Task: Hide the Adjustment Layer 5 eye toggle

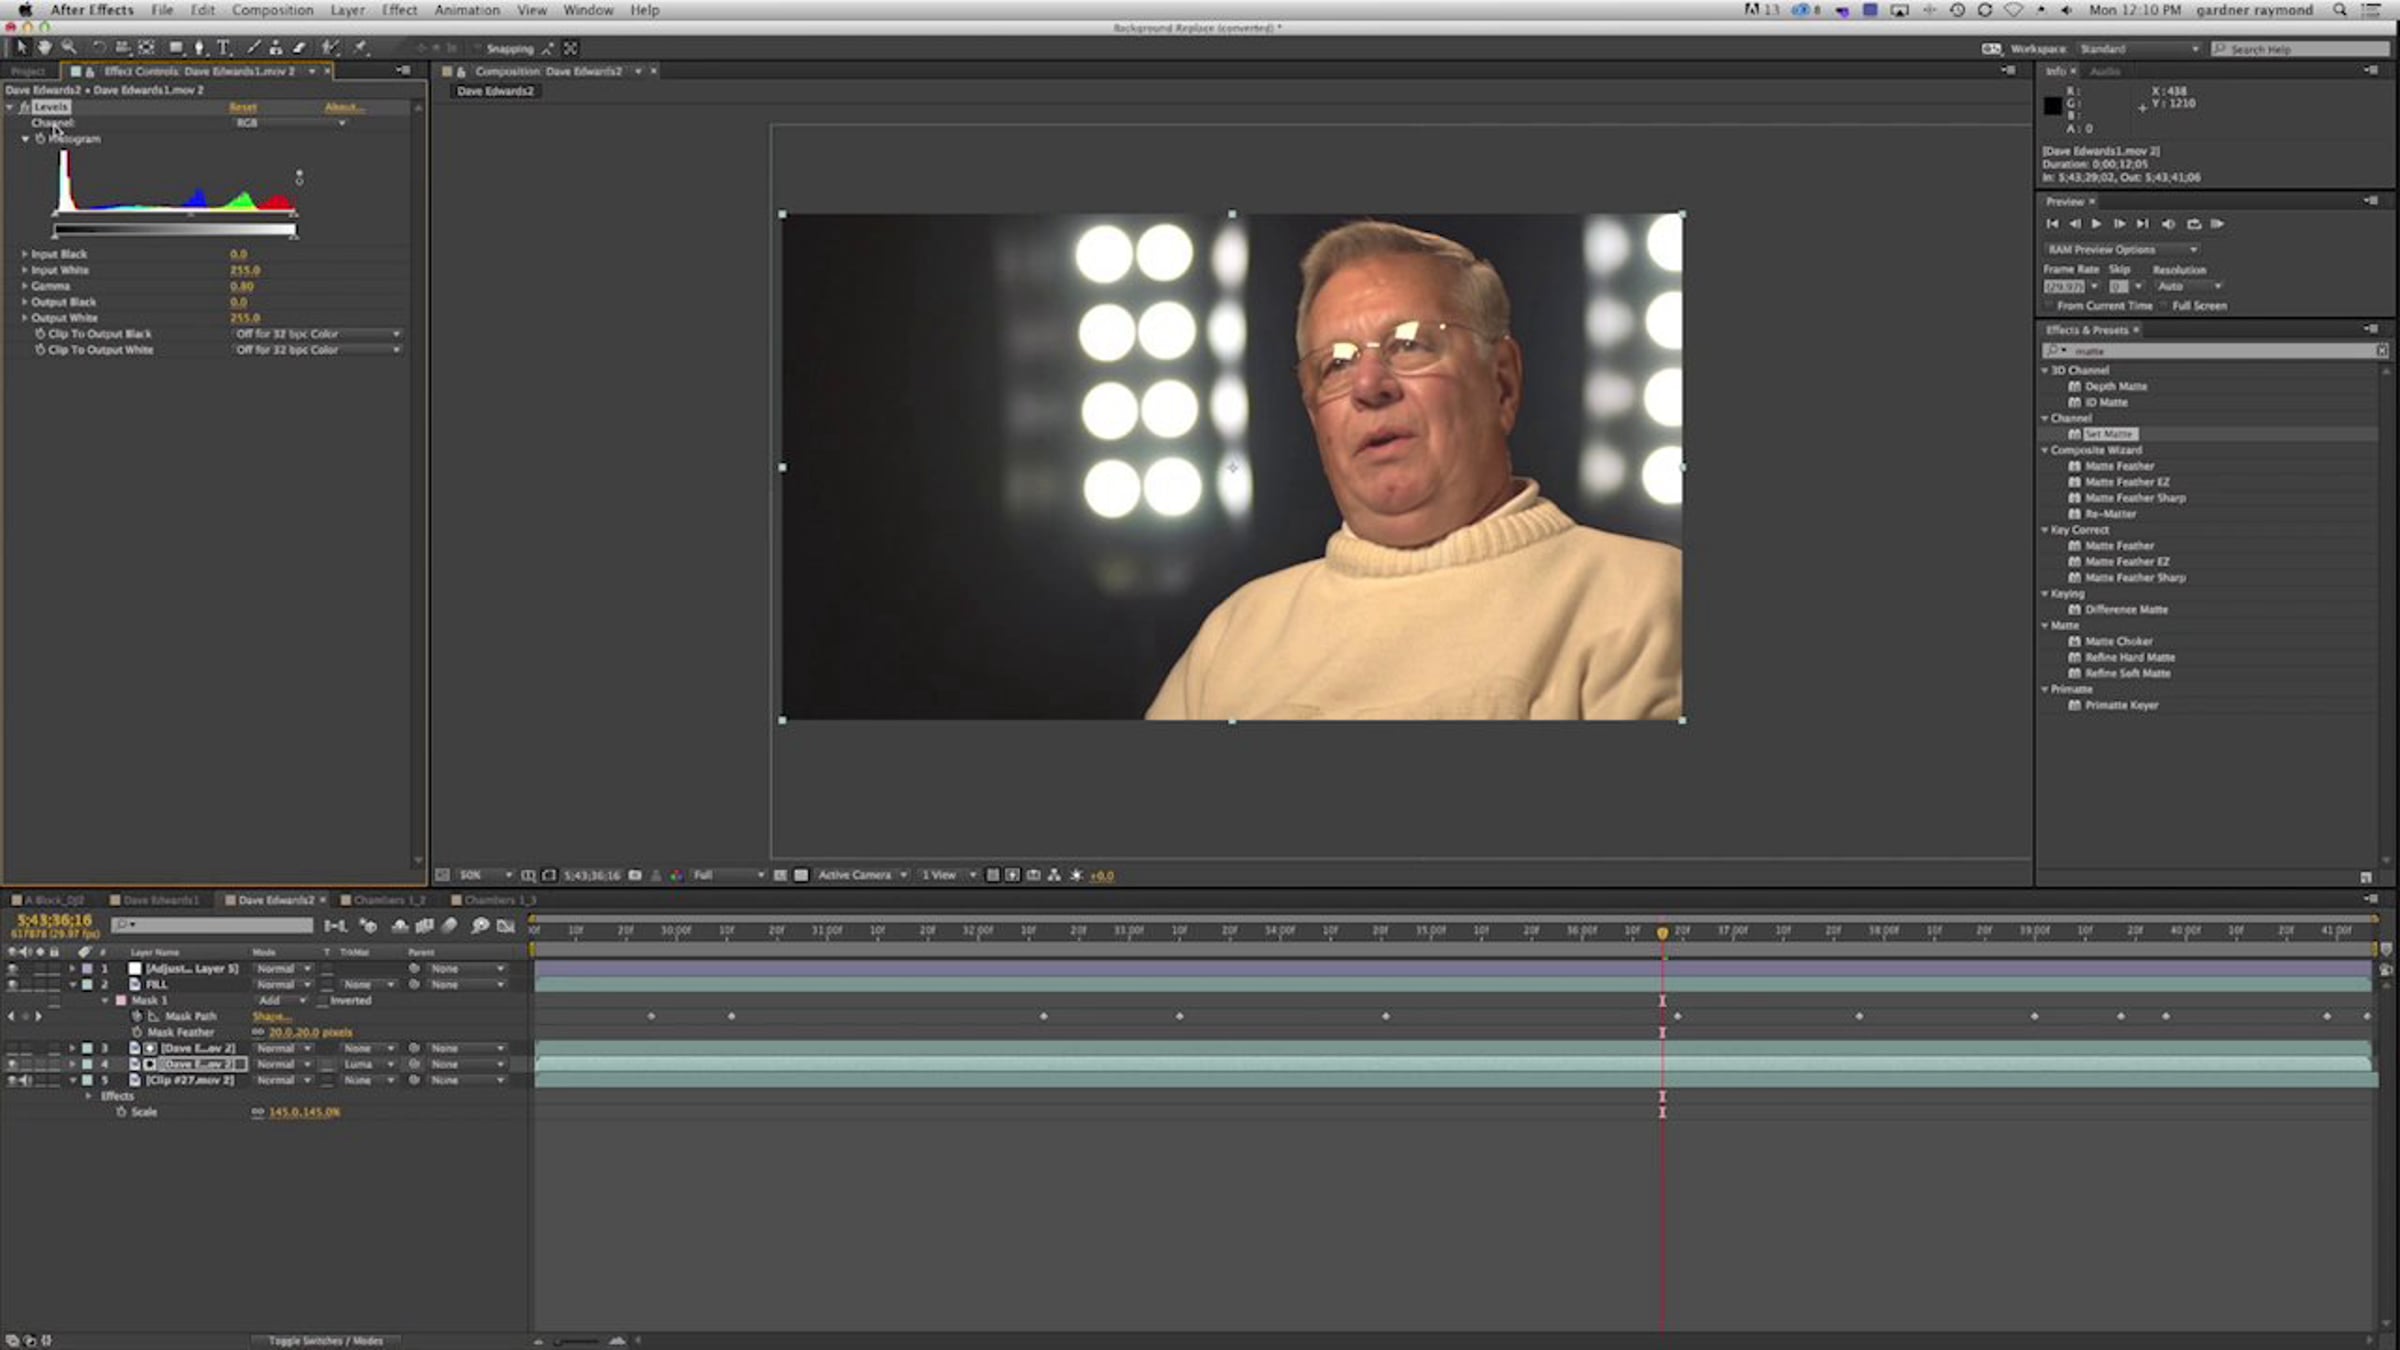Action: click(x=12, y=968)
